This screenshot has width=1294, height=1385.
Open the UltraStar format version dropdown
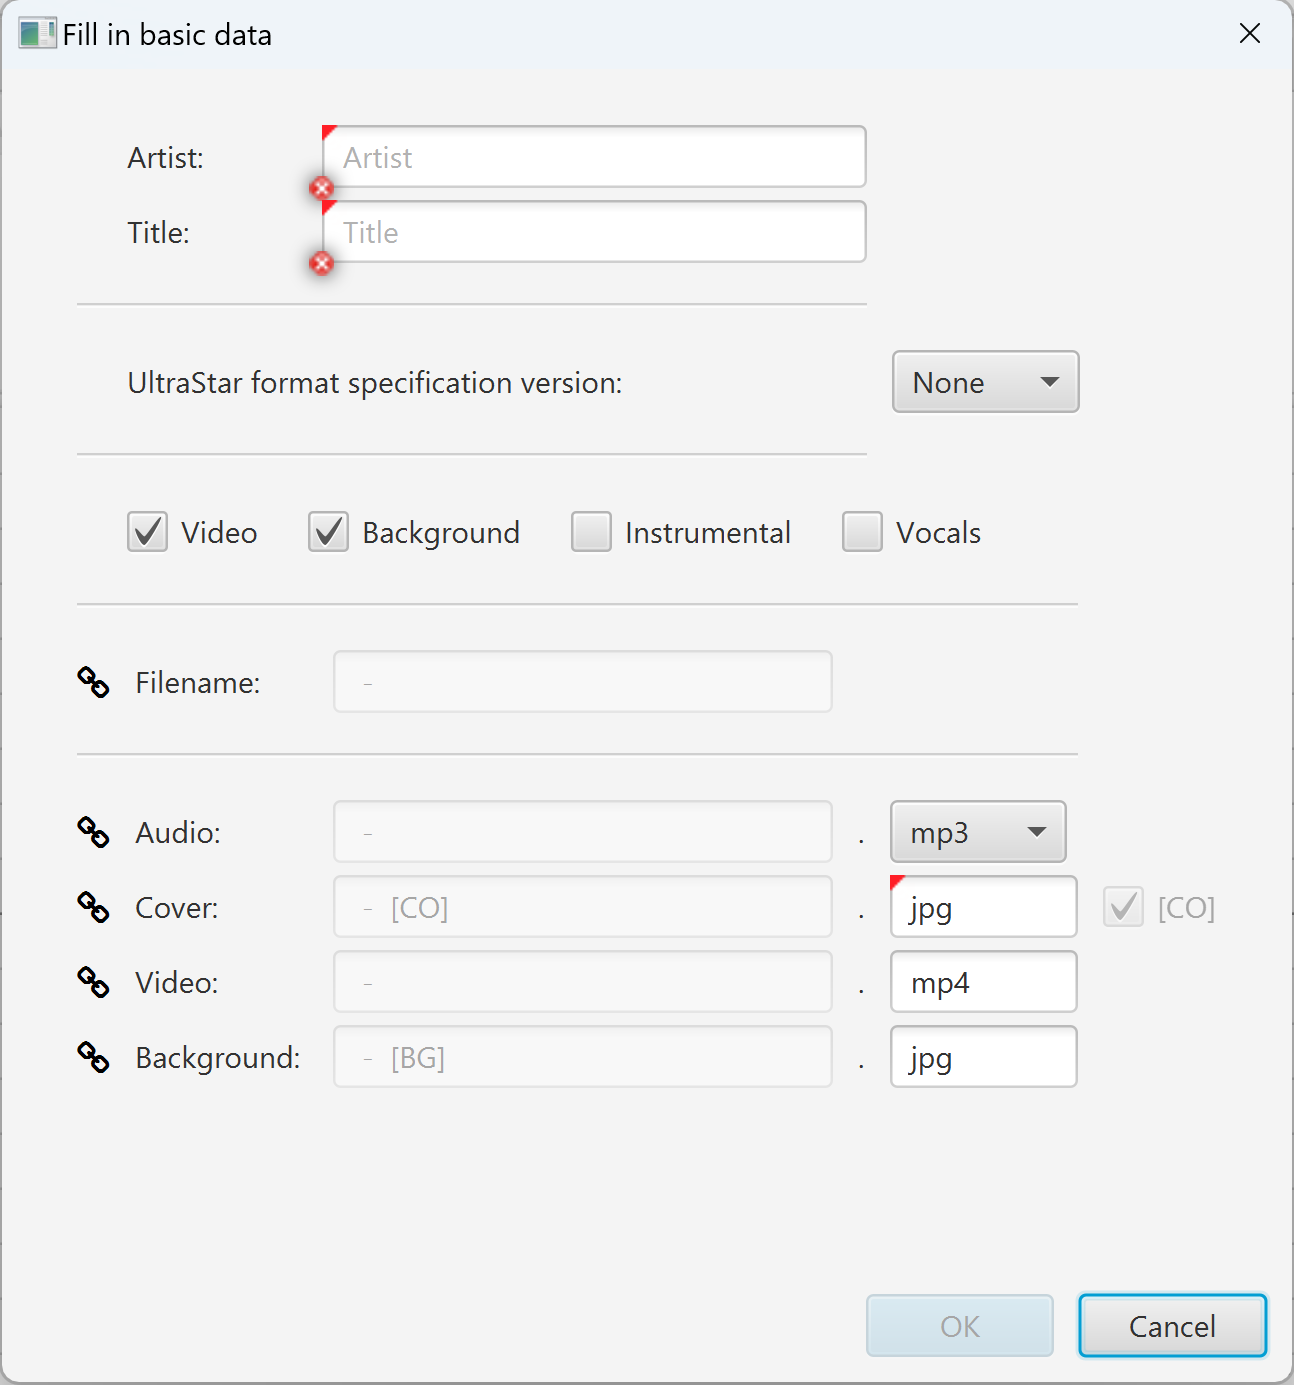click(x=985, y=382)
